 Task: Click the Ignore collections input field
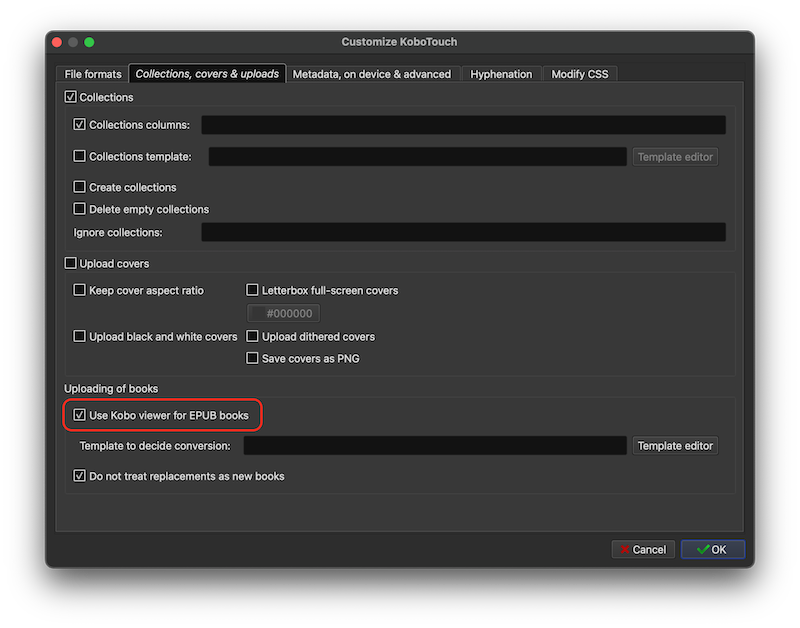463,232
